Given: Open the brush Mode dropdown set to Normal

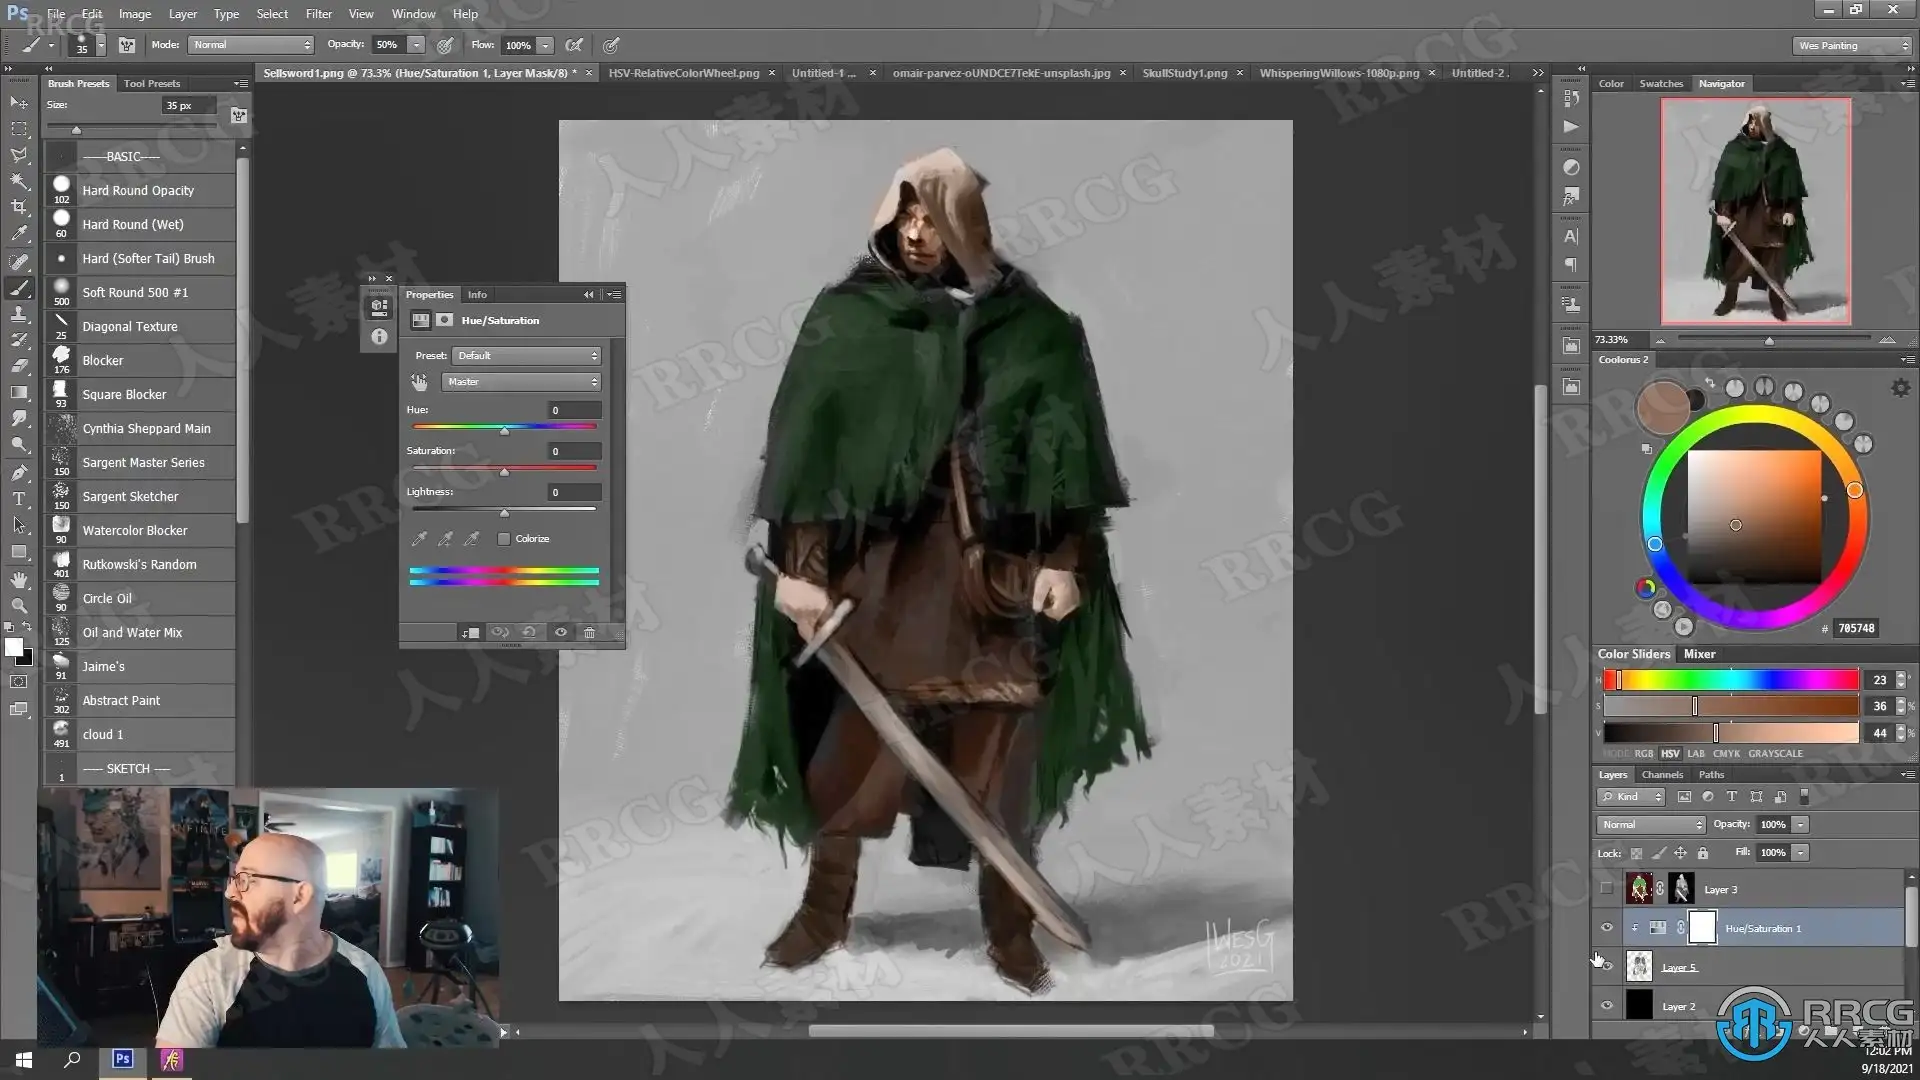Looking at the screenshot, I should pyautogui.click(x=251, y=45).
